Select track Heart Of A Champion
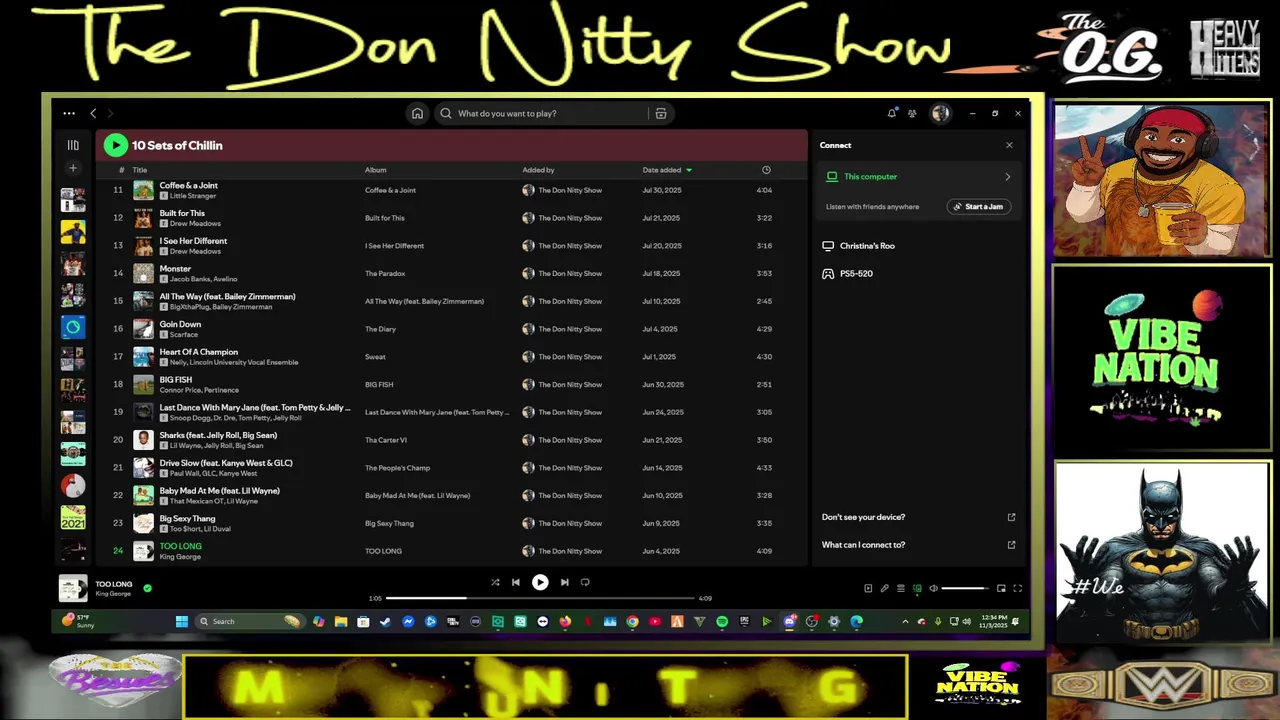1280x720 pixels. tap(198, 352)
